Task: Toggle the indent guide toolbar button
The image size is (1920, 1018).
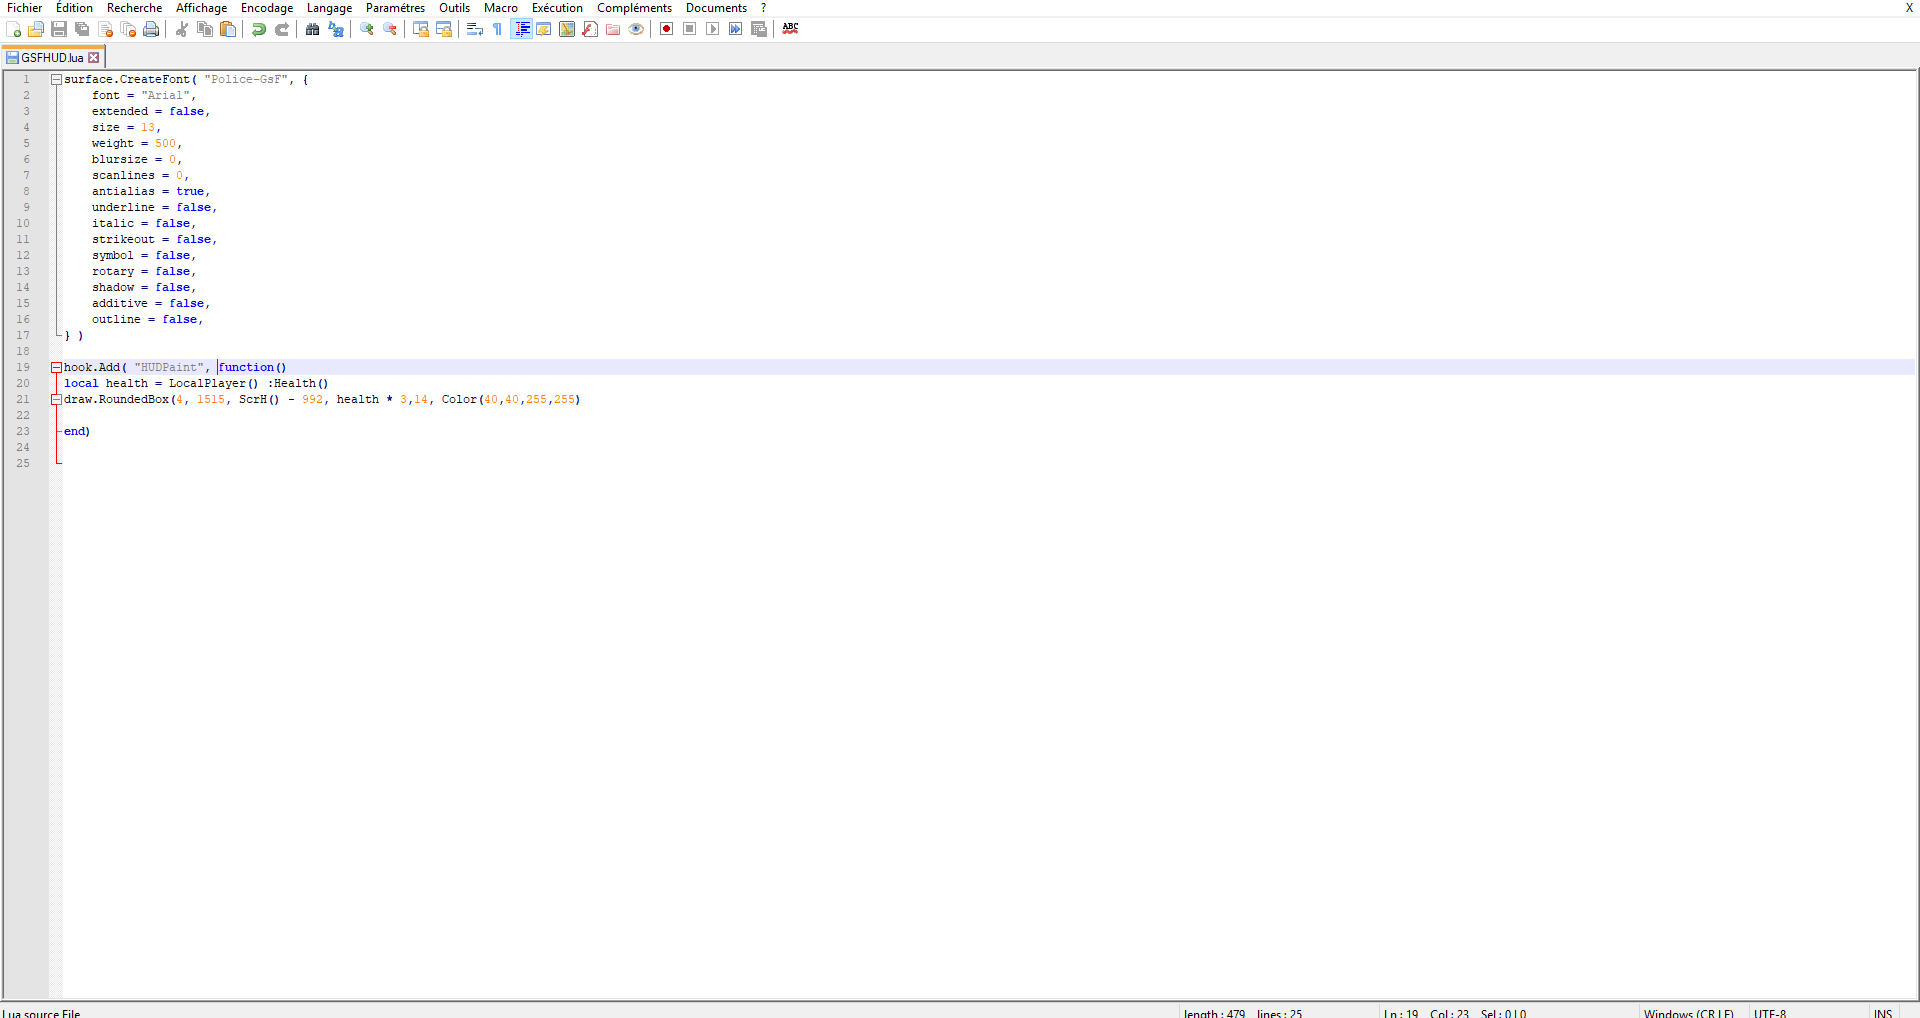Action: click(521, 29)
